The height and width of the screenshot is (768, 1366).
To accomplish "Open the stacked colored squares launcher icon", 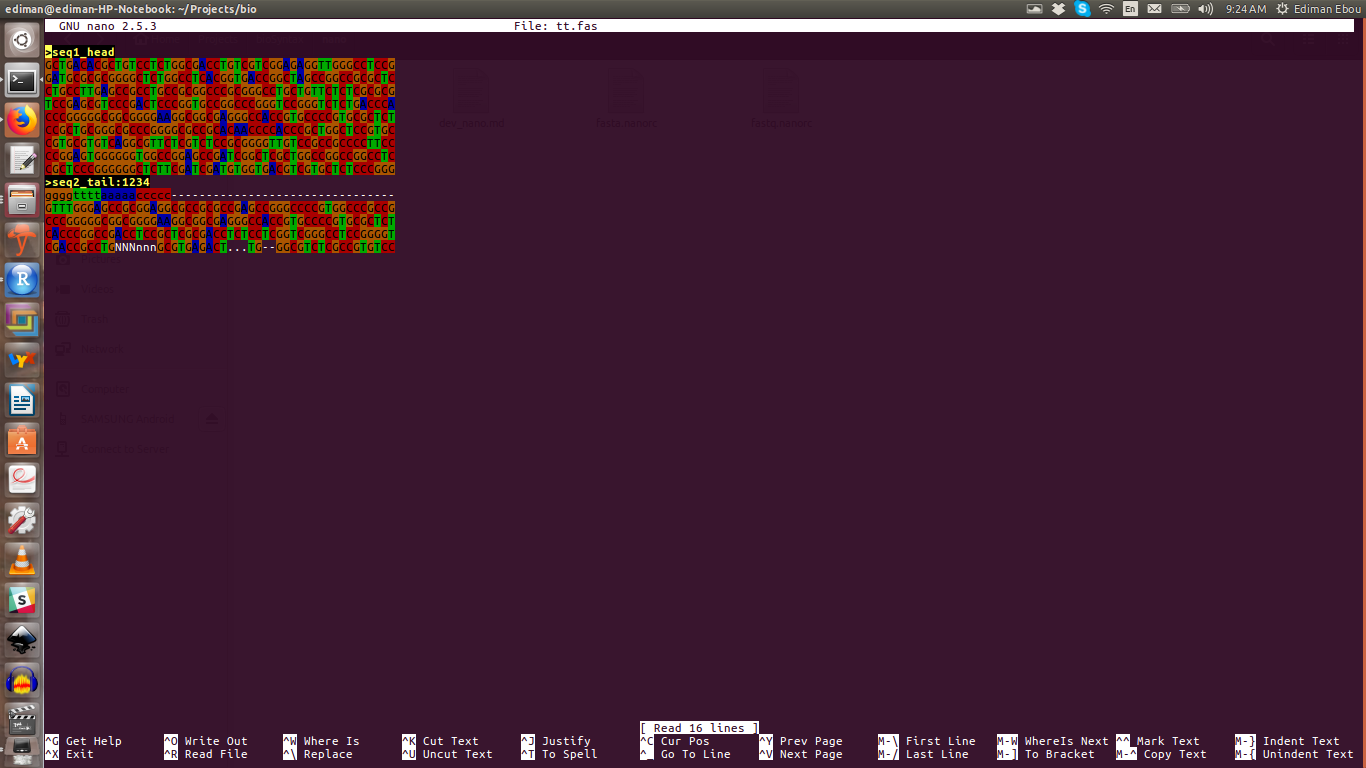I will coord(22,320).
